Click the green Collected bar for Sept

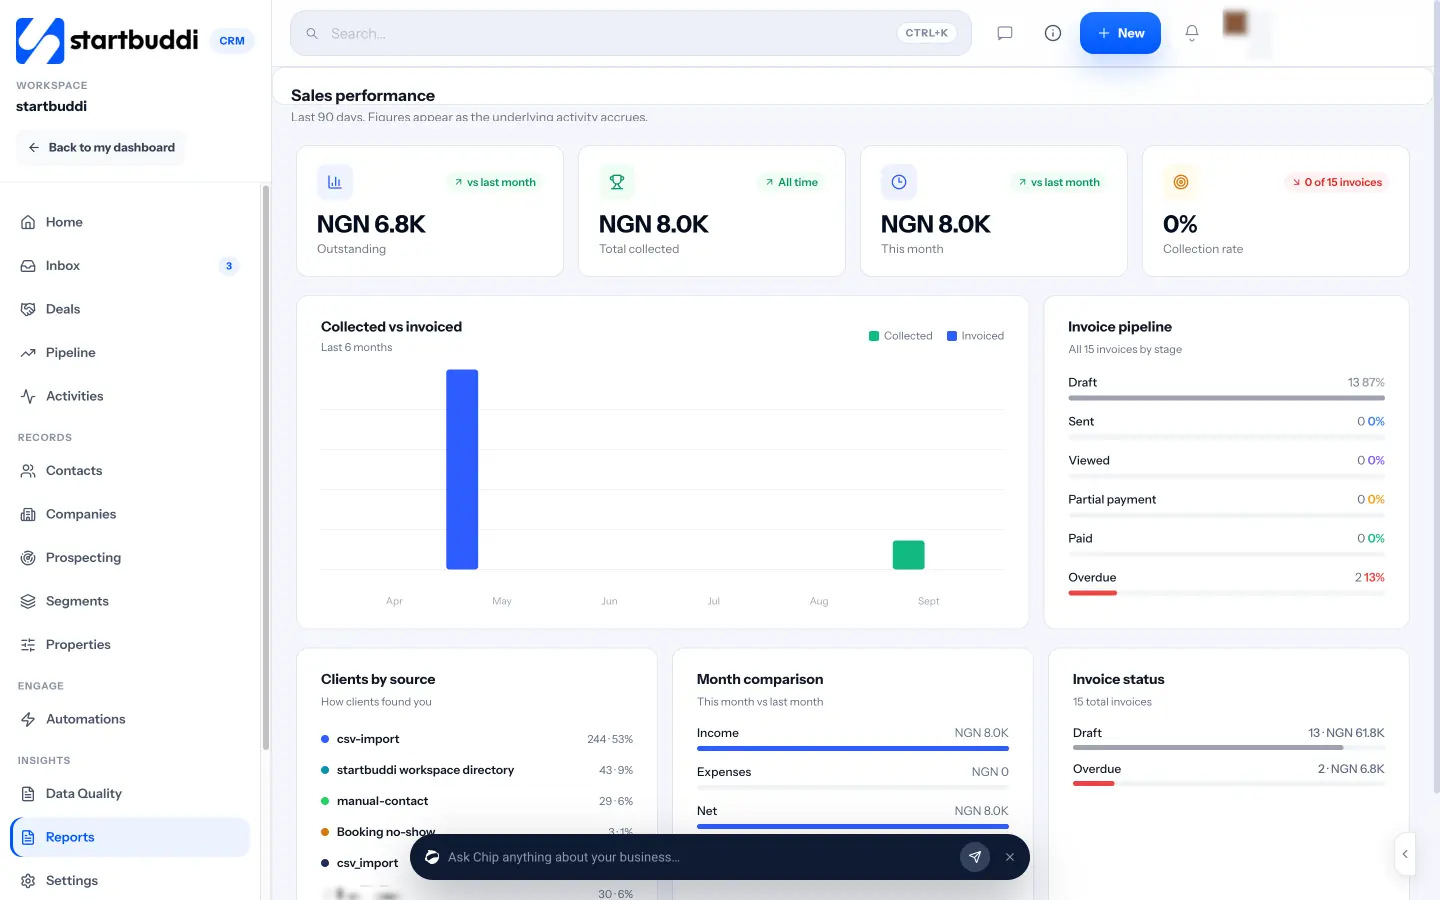point(908,555)
